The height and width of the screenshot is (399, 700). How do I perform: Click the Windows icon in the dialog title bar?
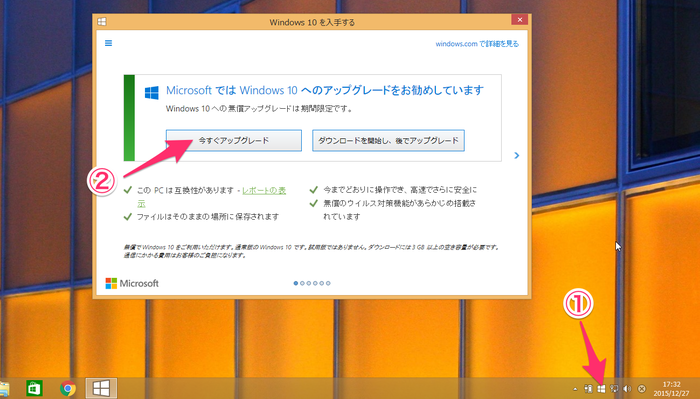[x=102, y=21]
